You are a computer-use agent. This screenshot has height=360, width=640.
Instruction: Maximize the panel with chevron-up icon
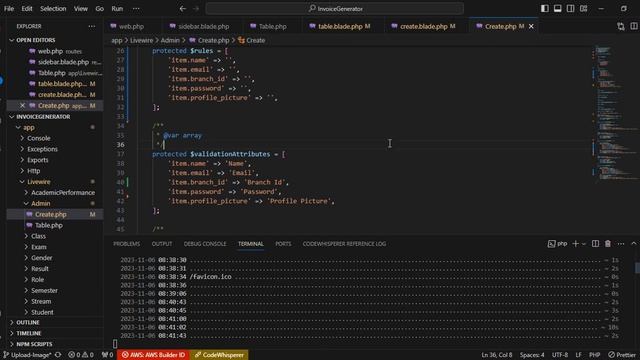pyautogui.click(x=633, y=244)
